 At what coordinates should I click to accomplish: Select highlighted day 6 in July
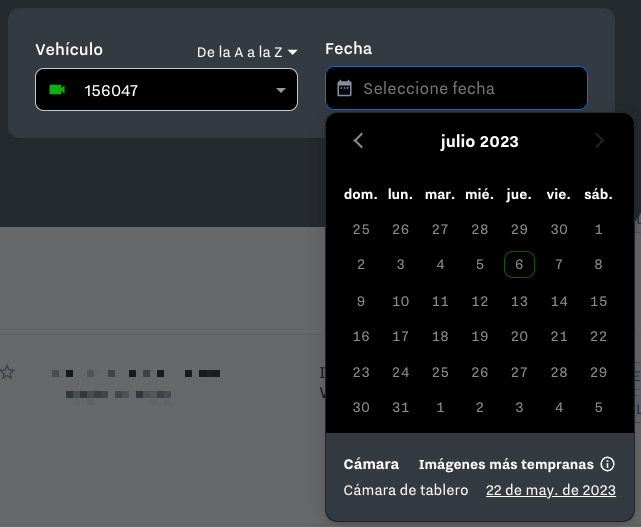pyautogui.click(x=519, y=265)
